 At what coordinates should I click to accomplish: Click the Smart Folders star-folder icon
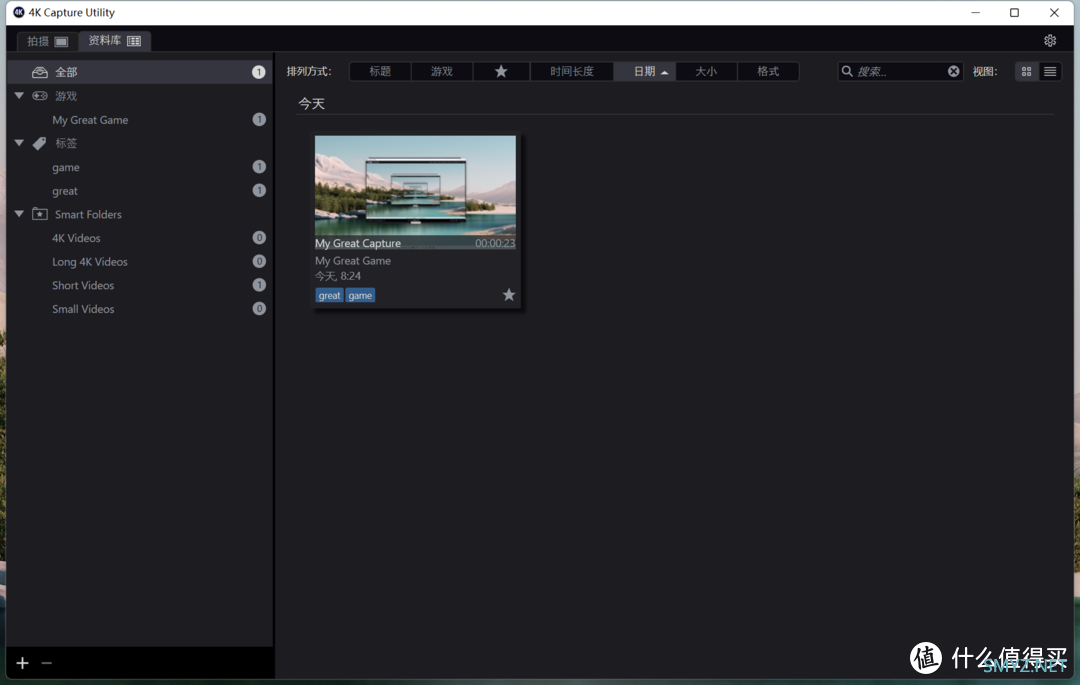click(40, 214)
